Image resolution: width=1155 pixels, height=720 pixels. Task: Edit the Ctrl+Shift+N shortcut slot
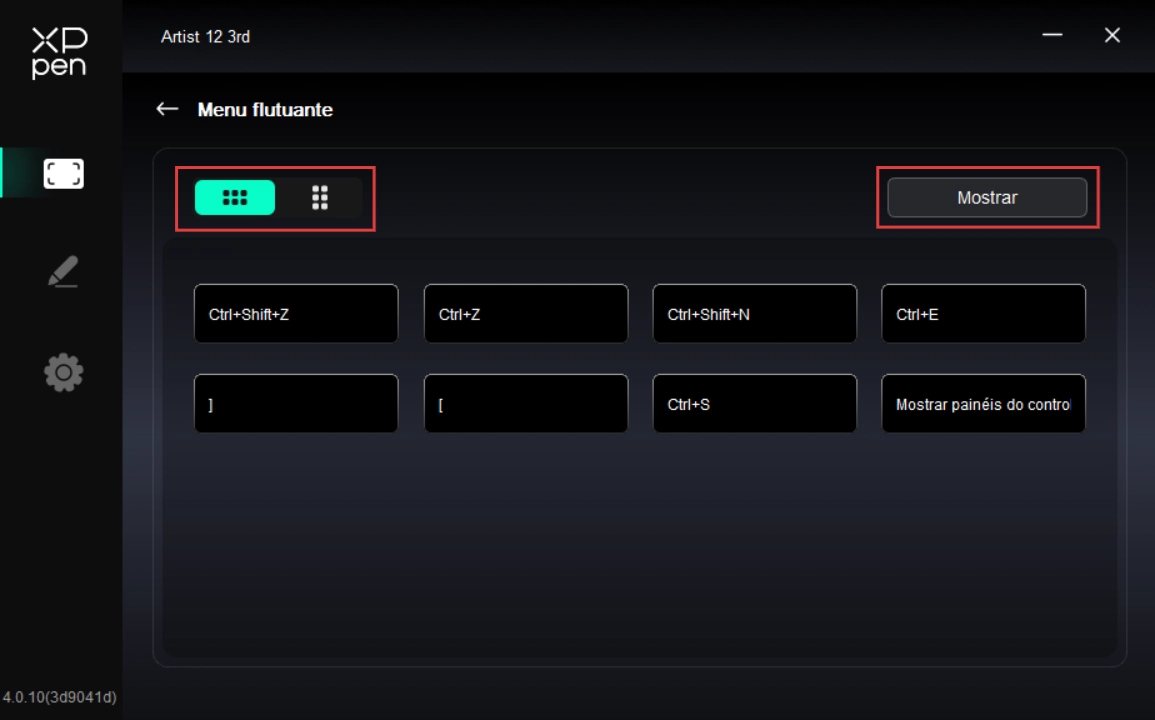[x=754, y=314]
